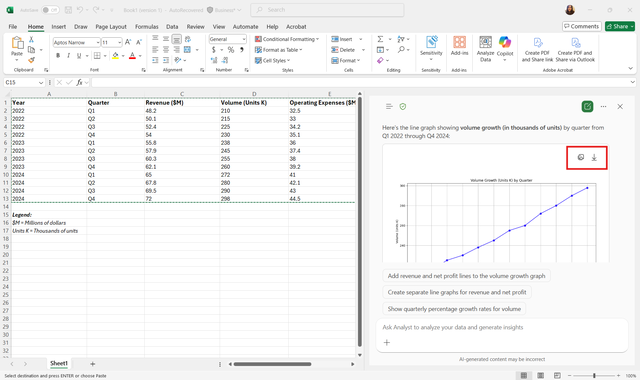The width and height of the screenshot is (640, 380).
Task: Open the File menu
Action: click(13, 27)
